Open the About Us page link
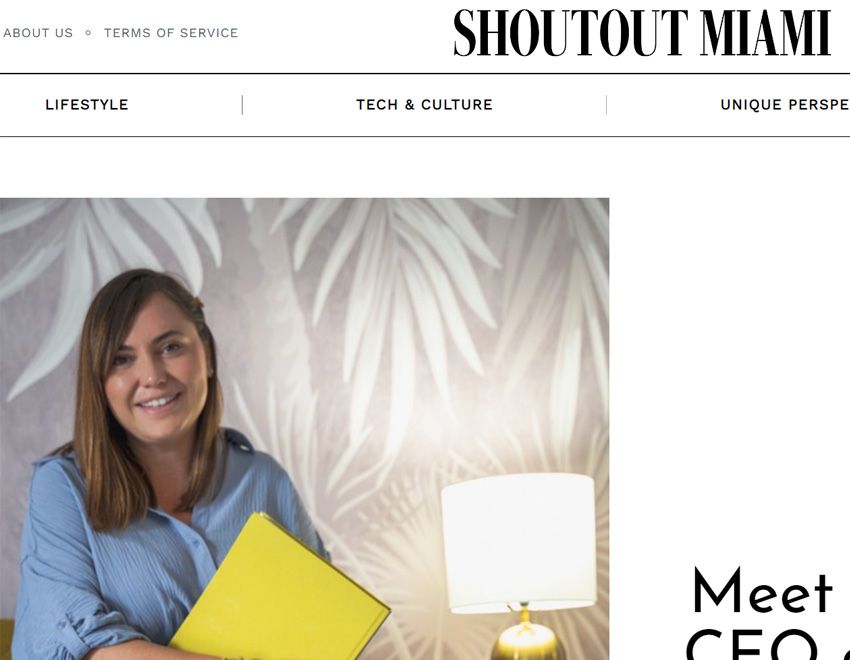The width and height of the screenshot is (850, 660). pos(38,33)
